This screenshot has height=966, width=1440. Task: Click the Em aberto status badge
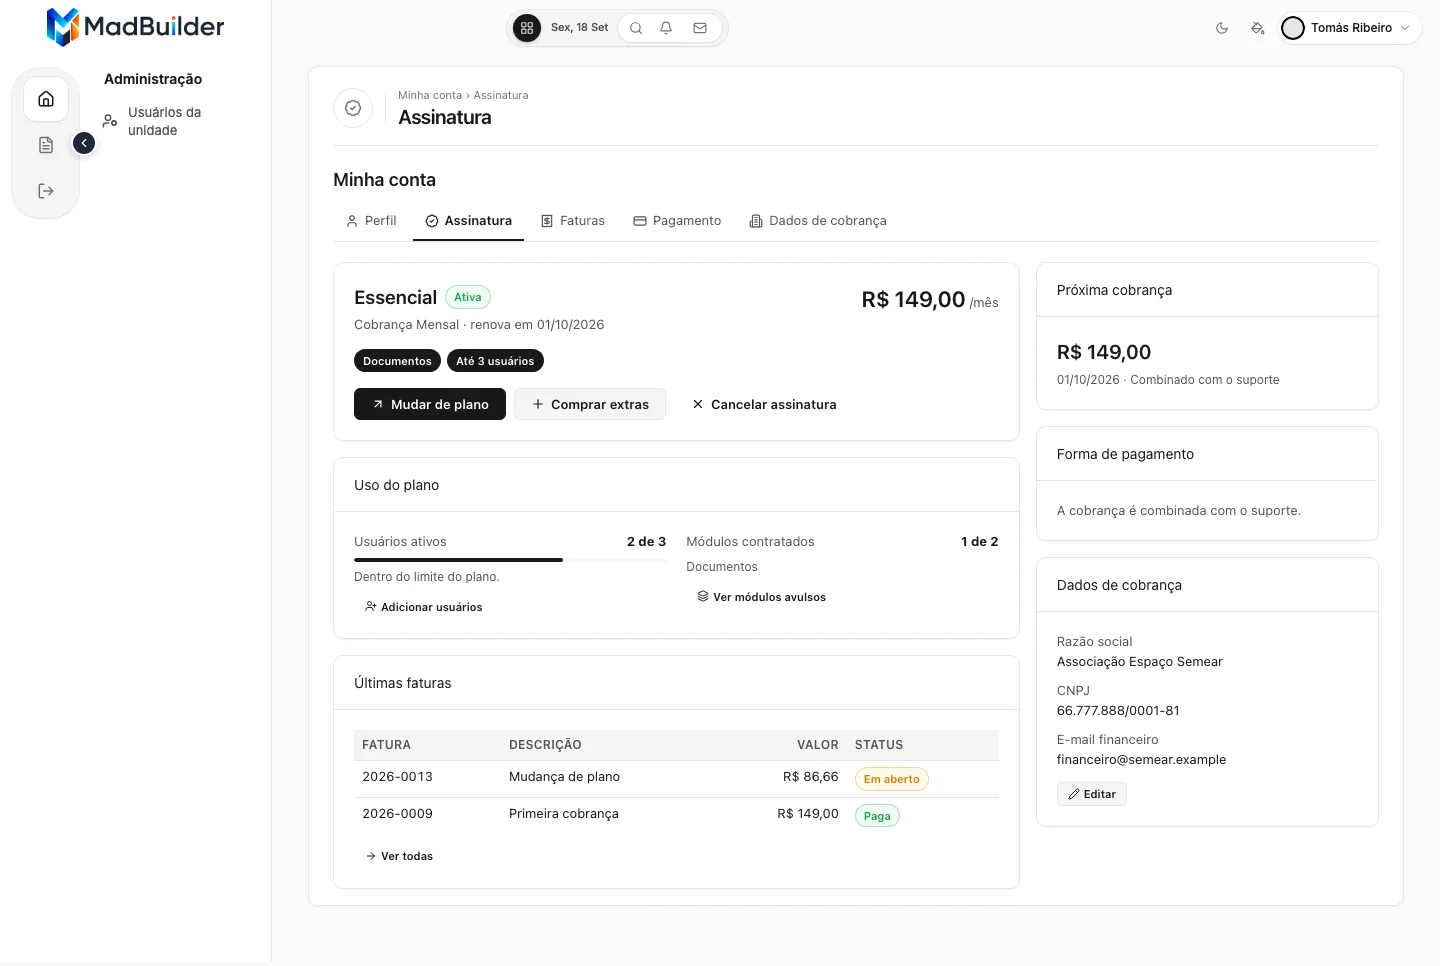[892, 779]
